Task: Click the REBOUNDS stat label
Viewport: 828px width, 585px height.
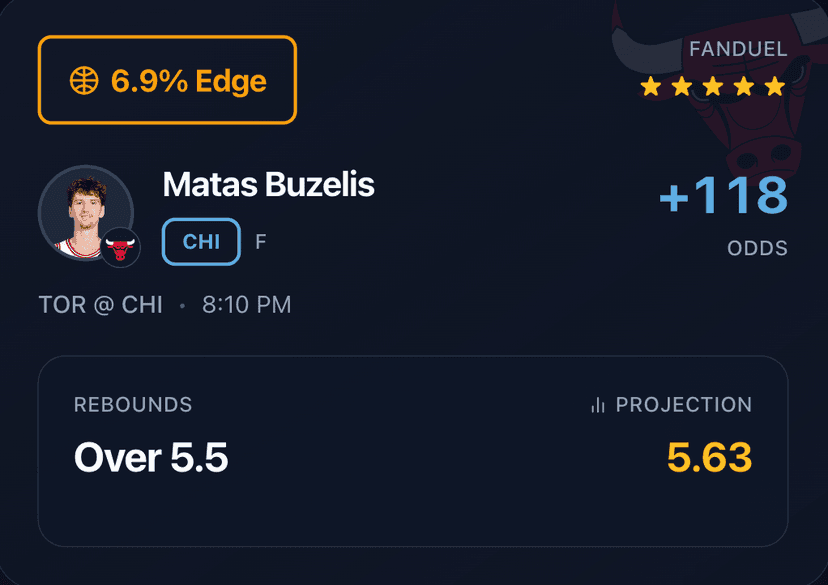Action: tap(133, 405)
